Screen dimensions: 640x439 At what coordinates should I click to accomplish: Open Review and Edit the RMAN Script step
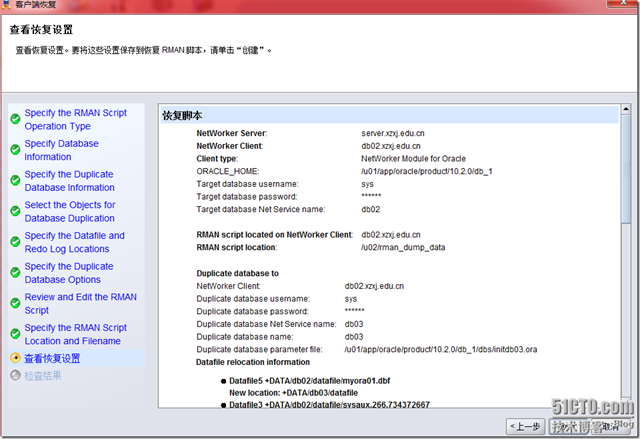click(80, 303)
